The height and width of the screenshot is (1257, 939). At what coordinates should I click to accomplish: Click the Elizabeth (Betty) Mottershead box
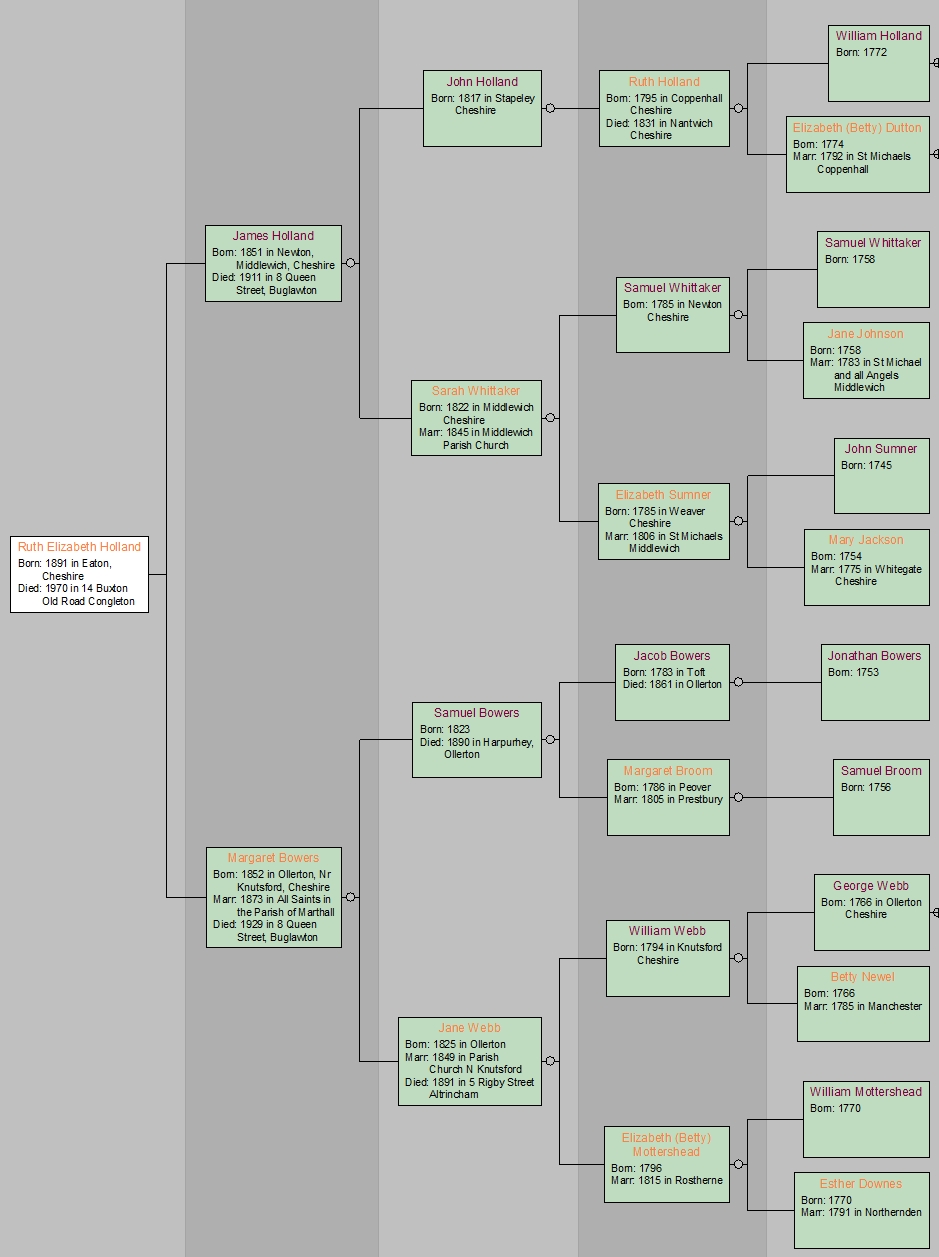click(666, 1164)
